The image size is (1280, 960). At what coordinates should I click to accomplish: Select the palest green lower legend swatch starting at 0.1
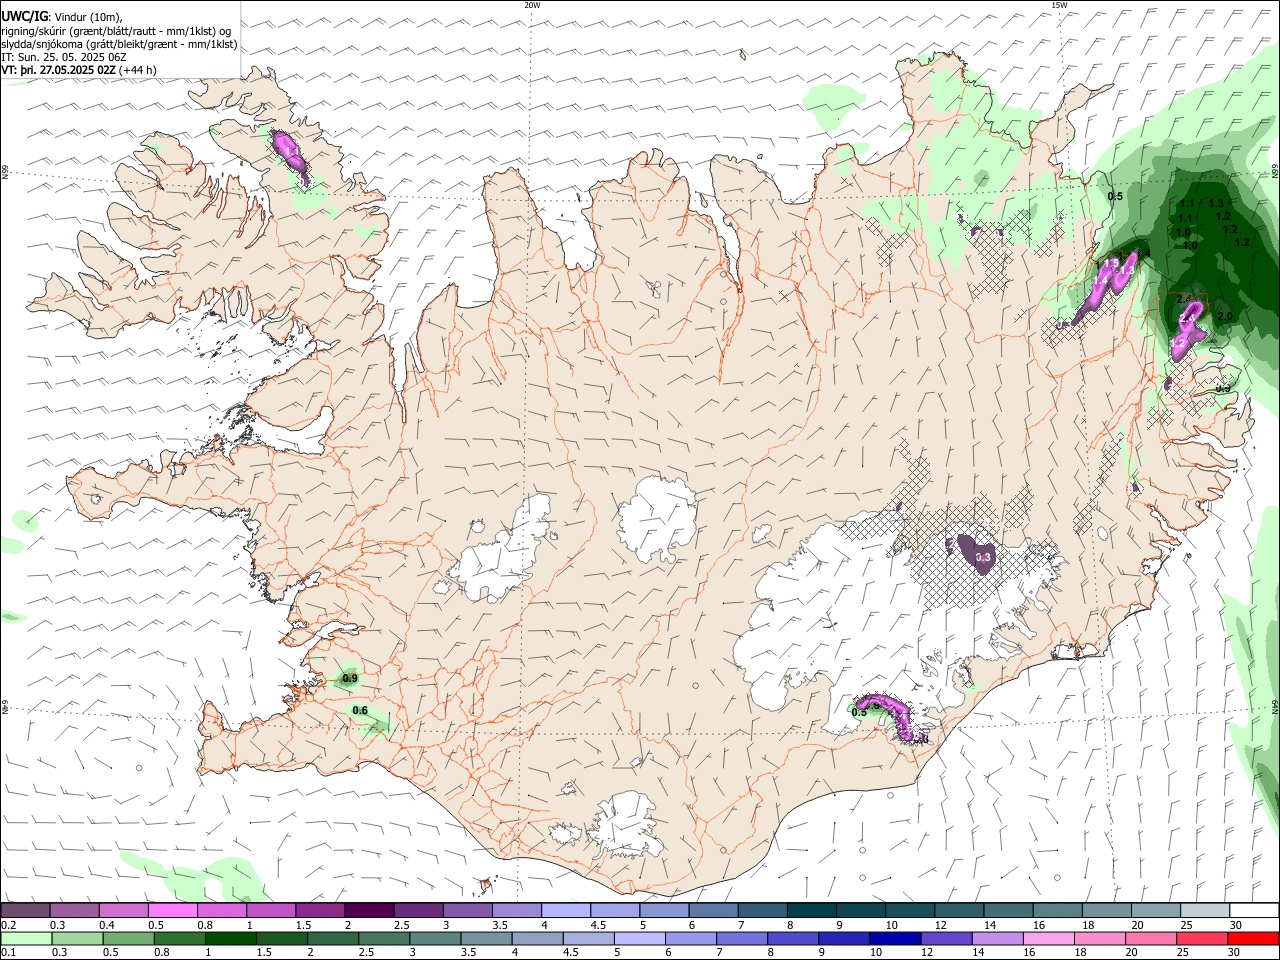coord(25,938)
